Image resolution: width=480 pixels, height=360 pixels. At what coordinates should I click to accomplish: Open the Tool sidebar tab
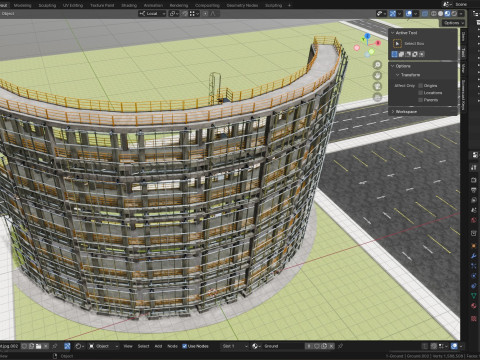463,52
